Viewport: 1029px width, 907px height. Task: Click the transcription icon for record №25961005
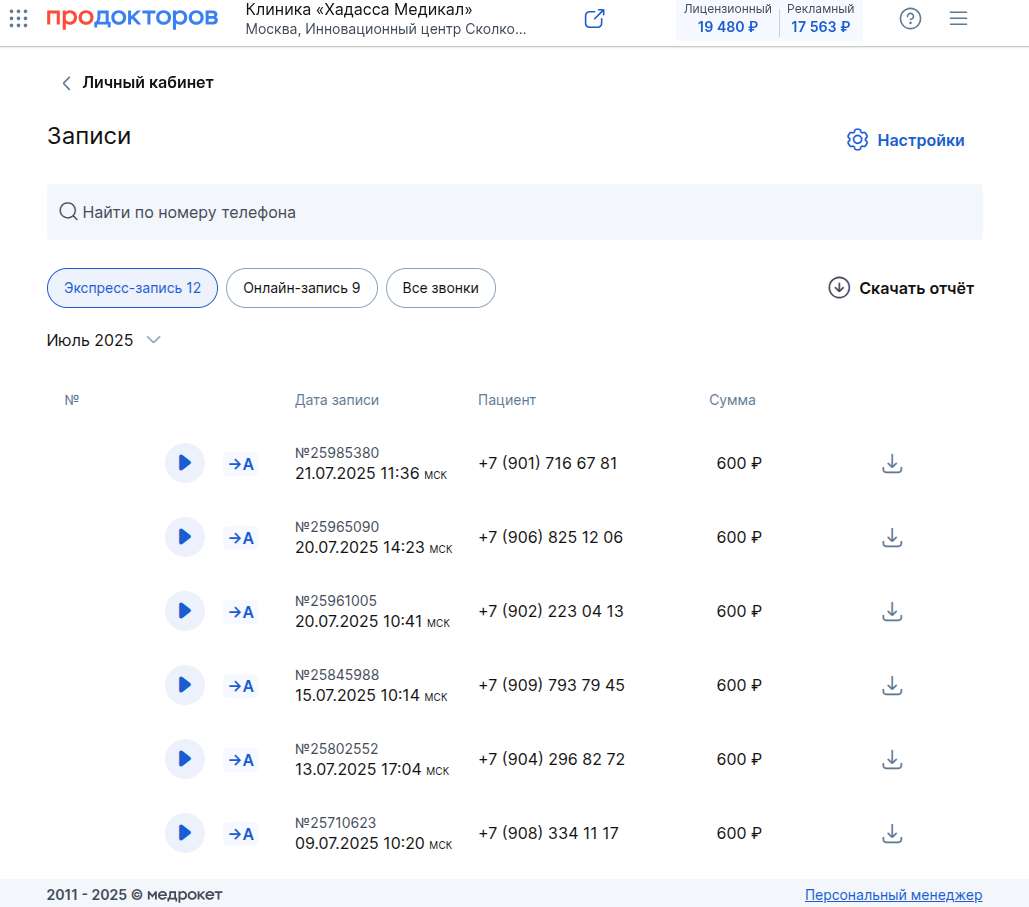[x=241, y=612]
